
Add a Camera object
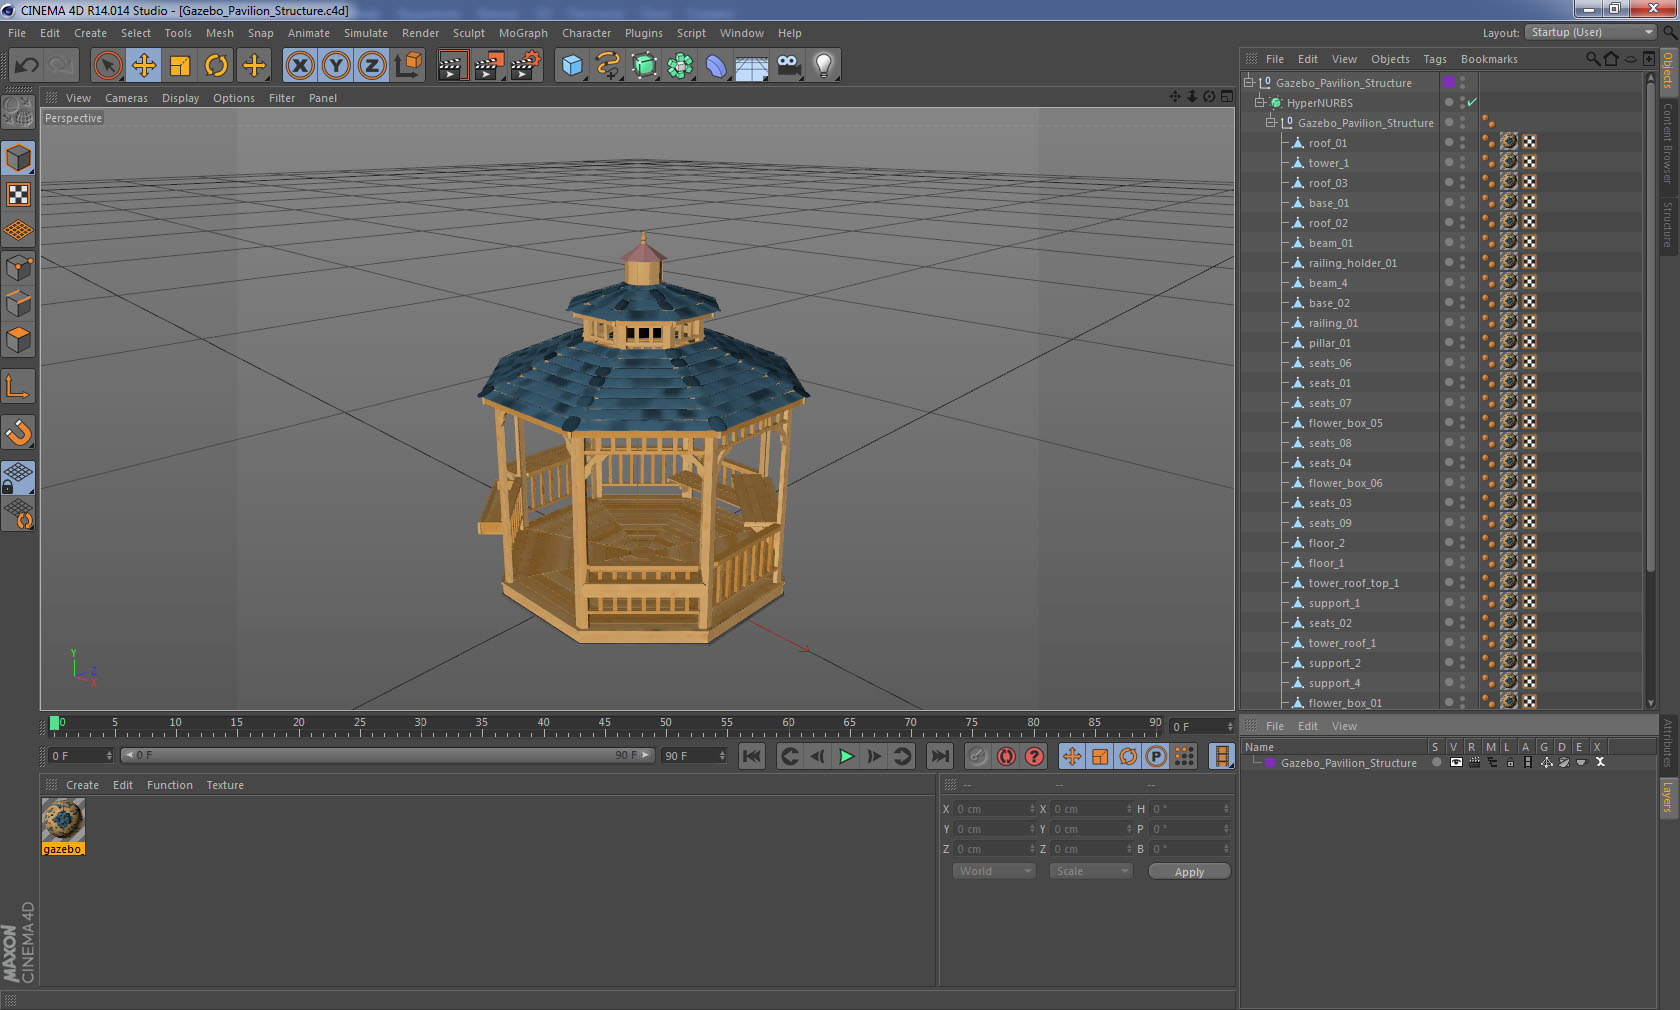[x=788, y=66]
